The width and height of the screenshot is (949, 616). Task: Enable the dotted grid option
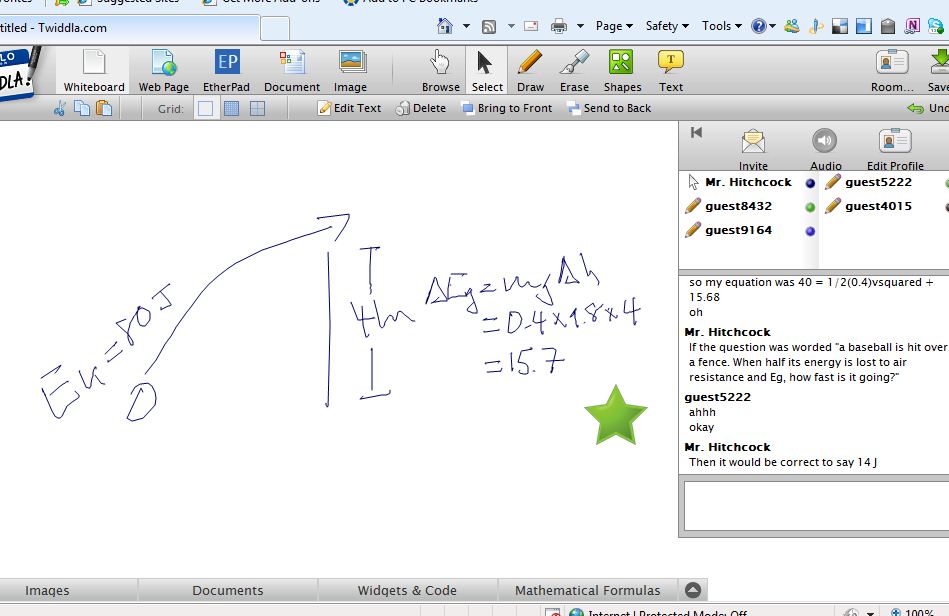(x=231, y=108)
